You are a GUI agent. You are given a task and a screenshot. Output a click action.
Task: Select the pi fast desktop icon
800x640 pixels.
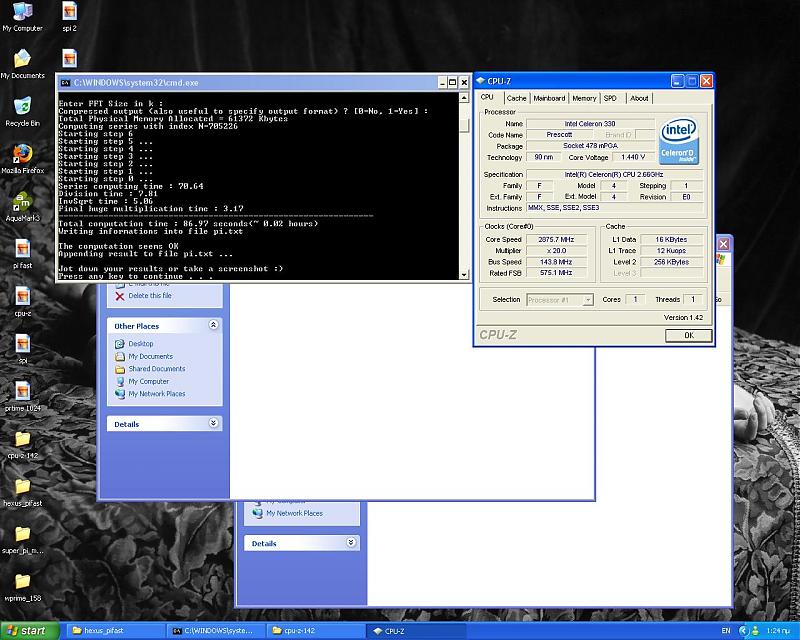(x=22, y=254)
